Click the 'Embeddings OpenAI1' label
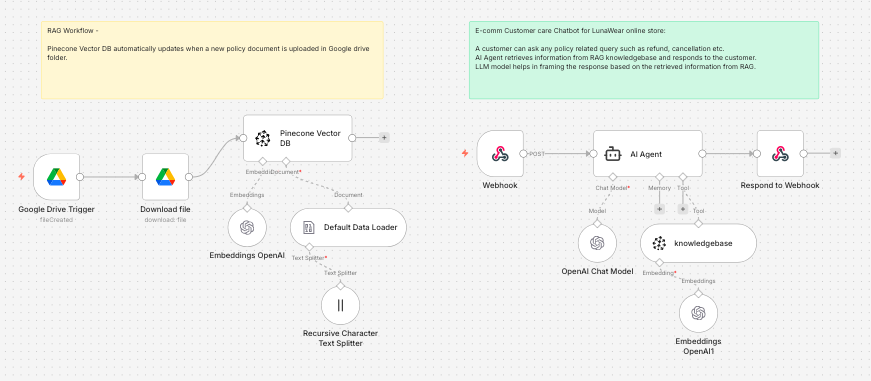Screen dimensions: 871x381 pyautogui.click(x=698, y=346)
